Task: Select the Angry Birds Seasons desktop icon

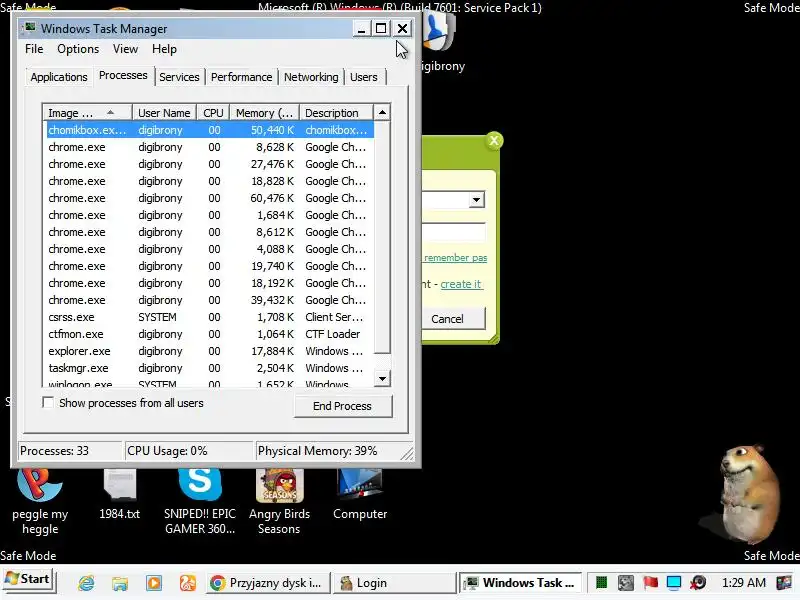Action: pyautogui.click(x=279, y=502)
